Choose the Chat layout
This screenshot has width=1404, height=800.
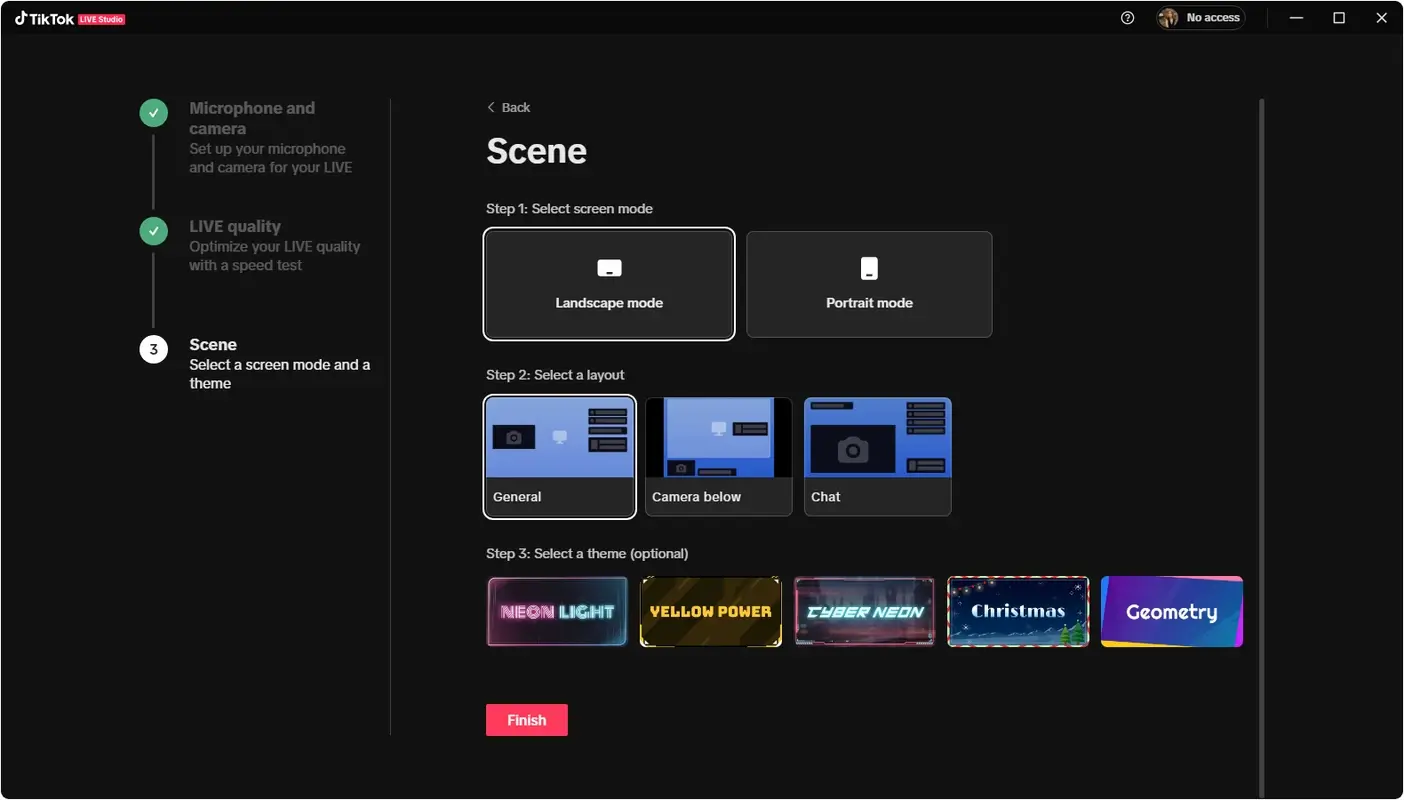(x=877, y=456)
